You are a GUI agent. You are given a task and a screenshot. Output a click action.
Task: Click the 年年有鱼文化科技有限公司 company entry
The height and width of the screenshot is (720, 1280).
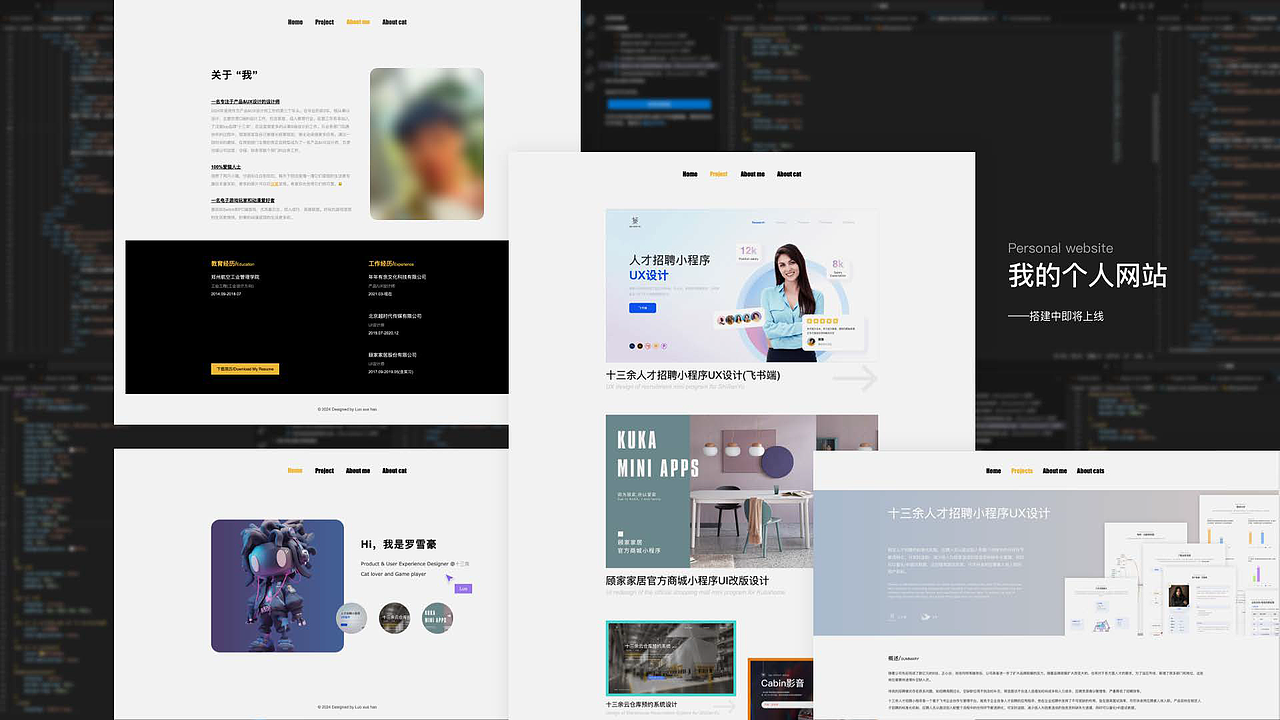(x=397, y=277)
